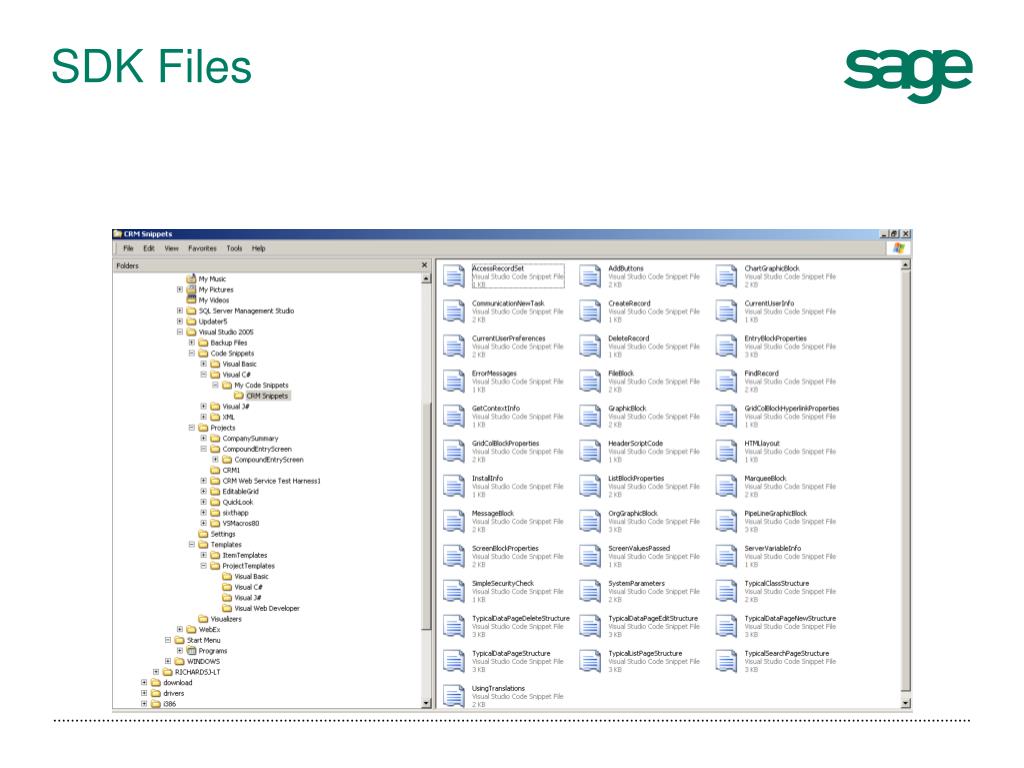Image resolution: width=1024 pixels, height=768 pixels.
Task: Select the AddButtons snippet file icon
Action: tap(590, 276)
